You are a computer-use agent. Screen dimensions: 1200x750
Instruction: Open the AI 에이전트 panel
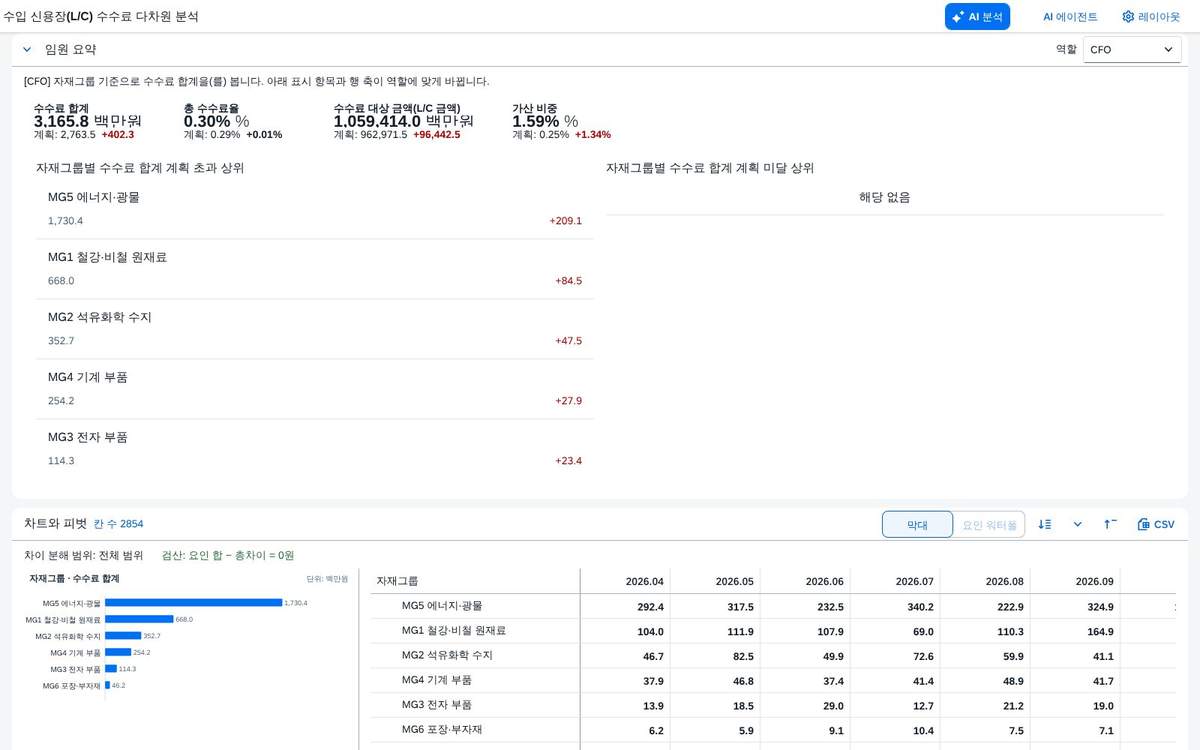pyautogui.click(x=1070, y=16)
